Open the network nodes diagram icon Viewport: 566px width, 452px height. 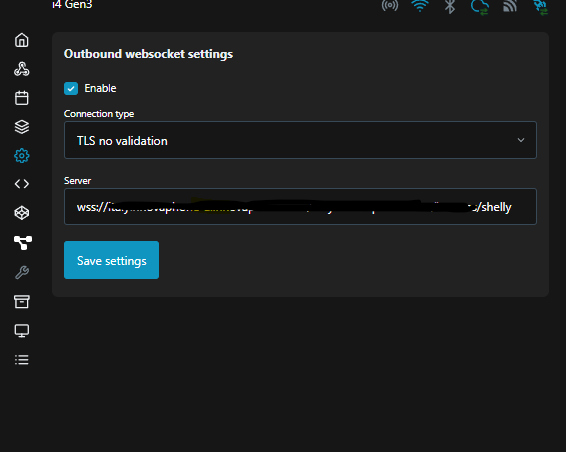click(23, 243)
